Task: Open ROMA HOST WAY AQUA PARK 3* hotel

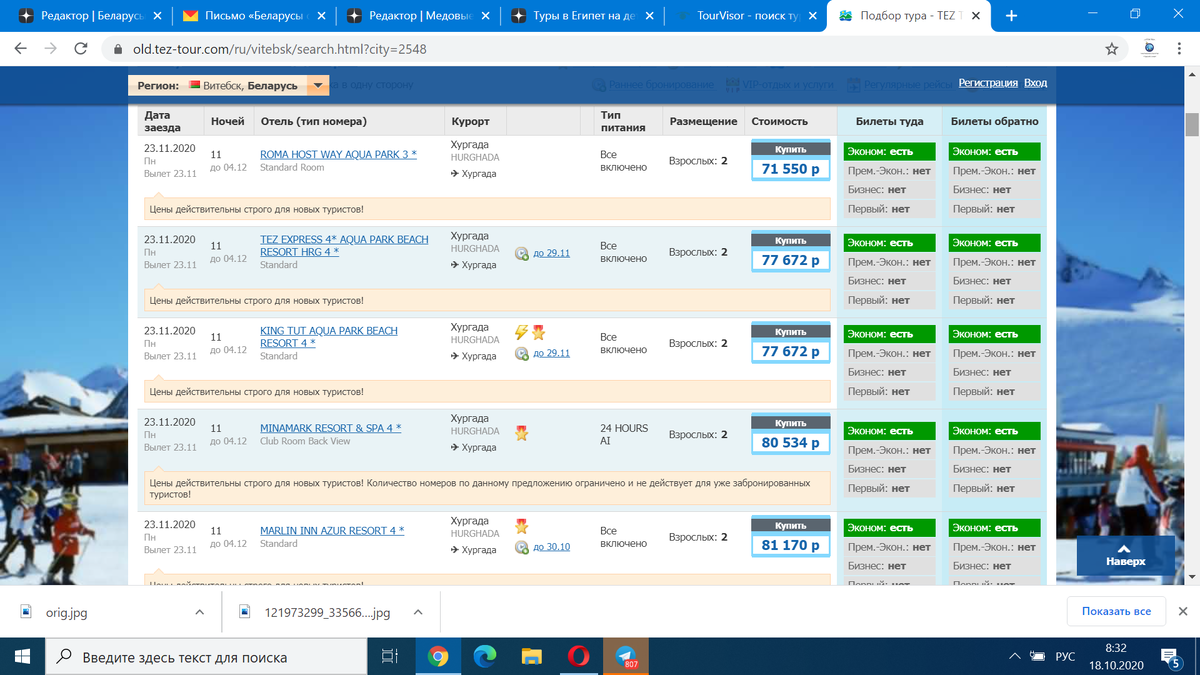Action: click(338, 155)
